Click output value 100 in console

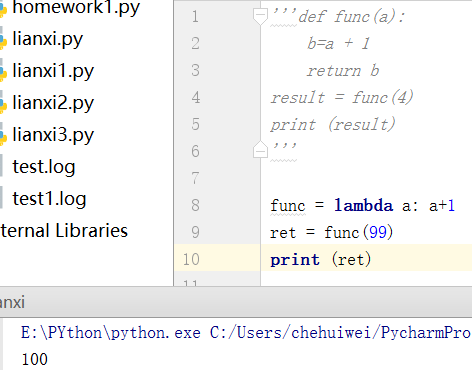34,359
